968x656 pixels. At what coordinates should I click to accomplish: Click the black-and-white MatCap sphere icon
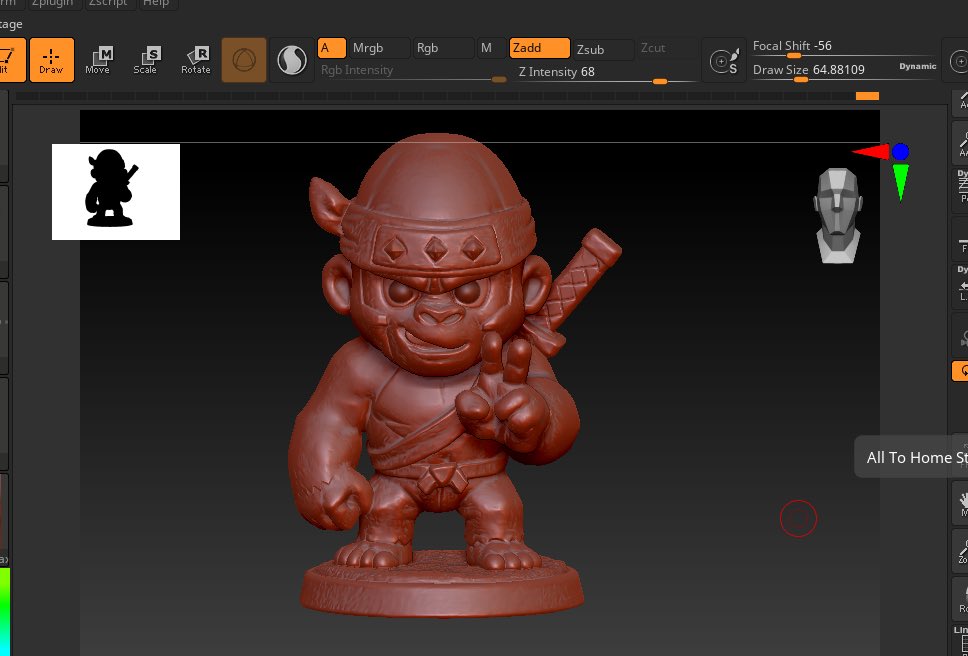[291, 60]
